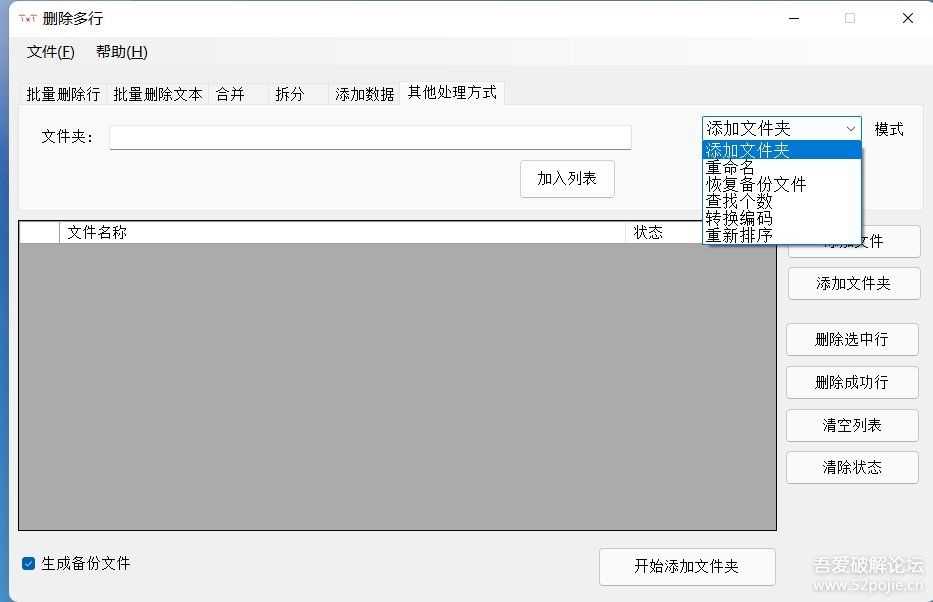Open the 模式 dropdown arrow

click(x=851, y=128)
